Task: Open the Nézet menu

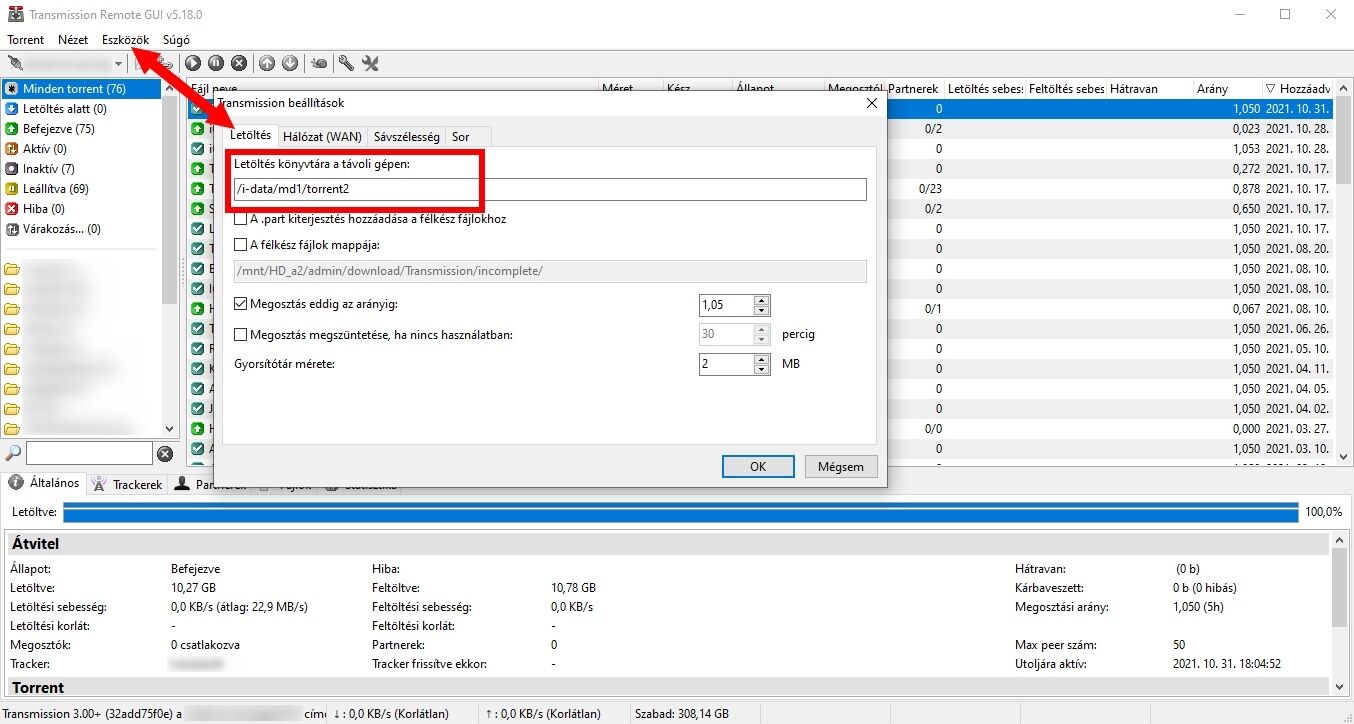Action: point(73,40)
